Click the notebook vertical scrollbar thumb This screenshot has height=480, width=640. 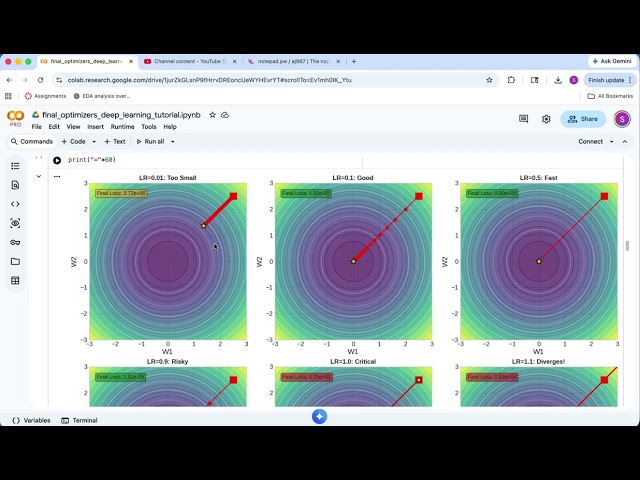[x=627, y=246]
